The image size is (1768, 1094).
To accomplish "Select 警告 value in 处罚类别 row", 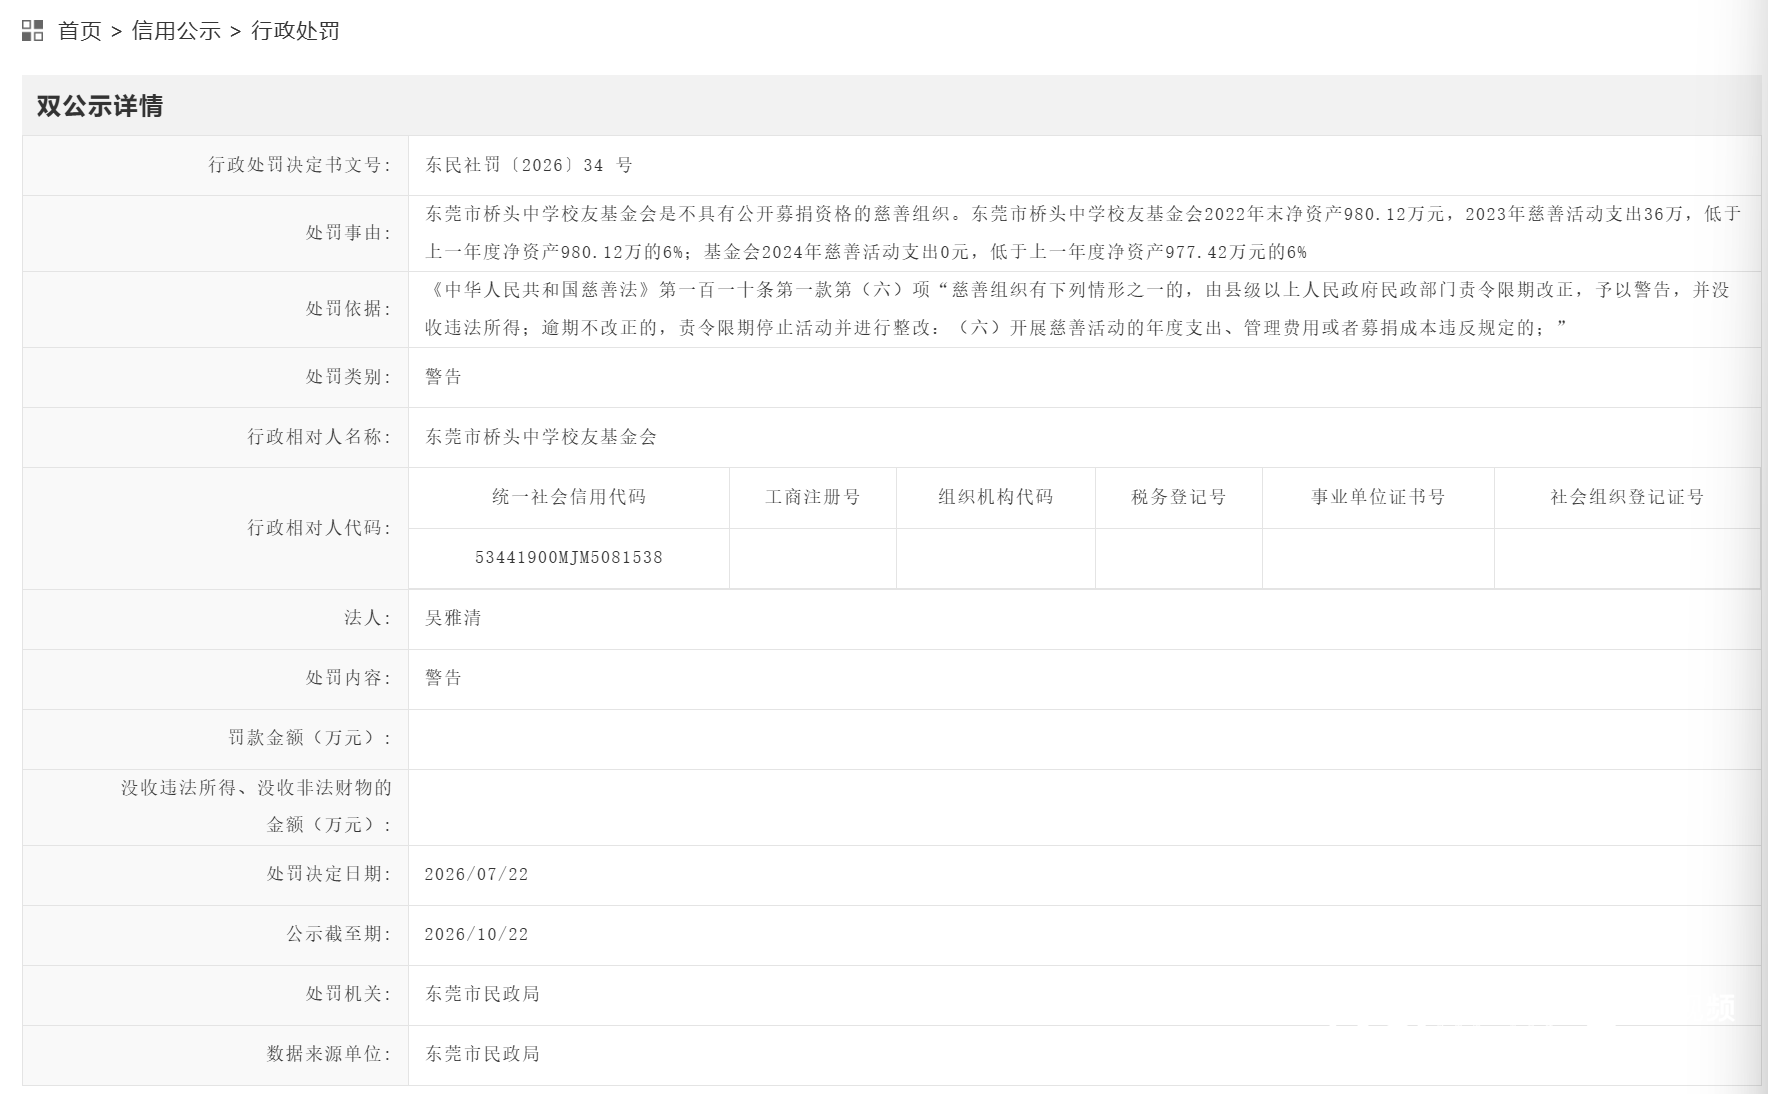I will click(444, 377).
